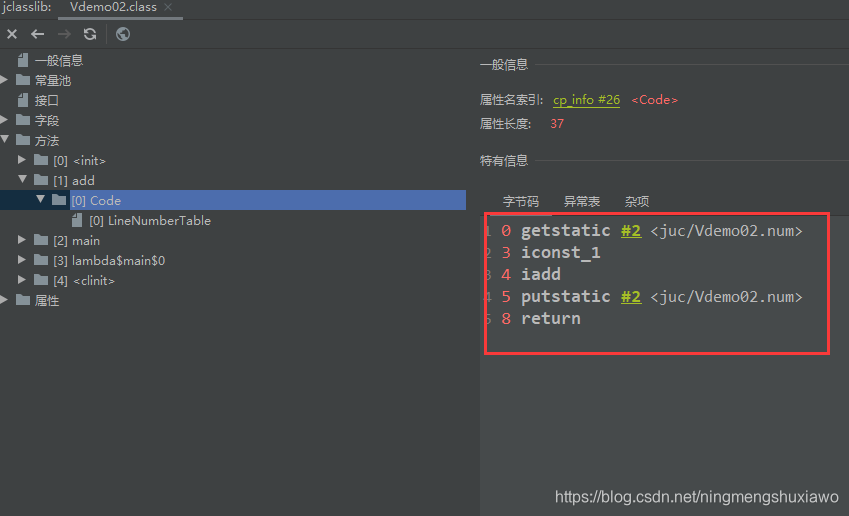
Task: Click the [0] <init> folder icon
Action: pos(41,160)
